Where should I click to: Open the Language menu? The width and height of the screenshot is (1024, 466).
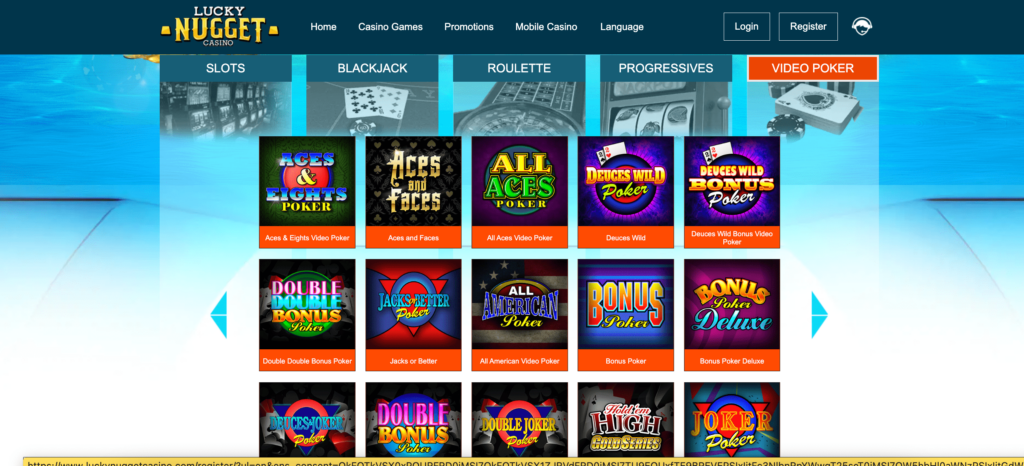(622, 27)
